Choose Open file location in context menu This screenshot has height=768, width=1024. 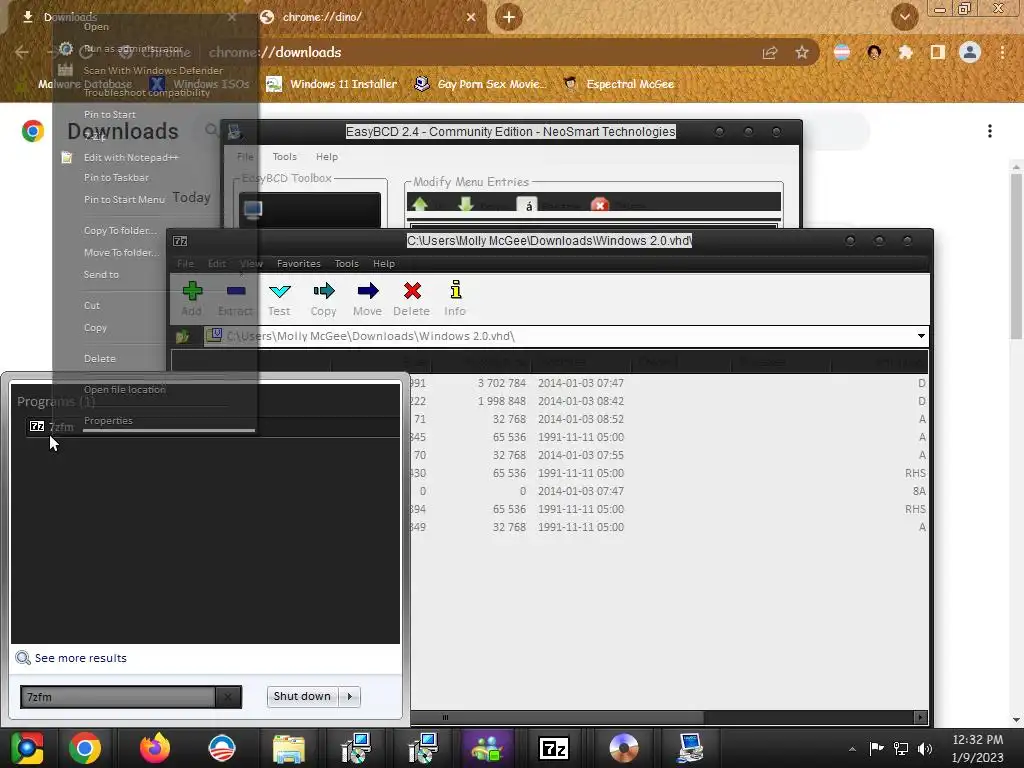tap(124, 390)
